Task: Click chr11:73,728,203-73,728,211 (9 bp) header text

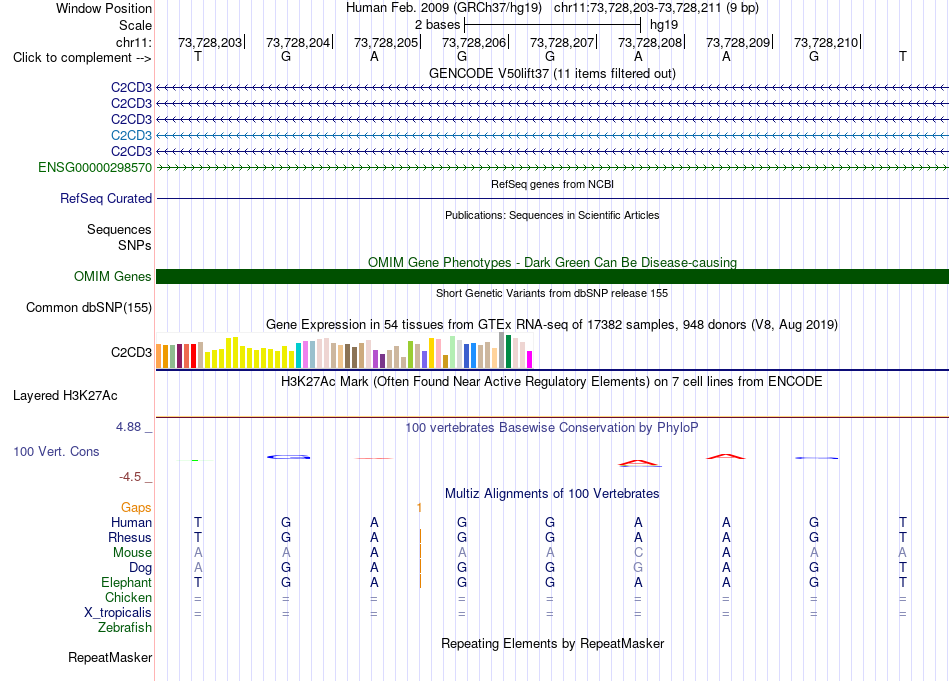Action: pyautogui.click(x=656, y=8)
